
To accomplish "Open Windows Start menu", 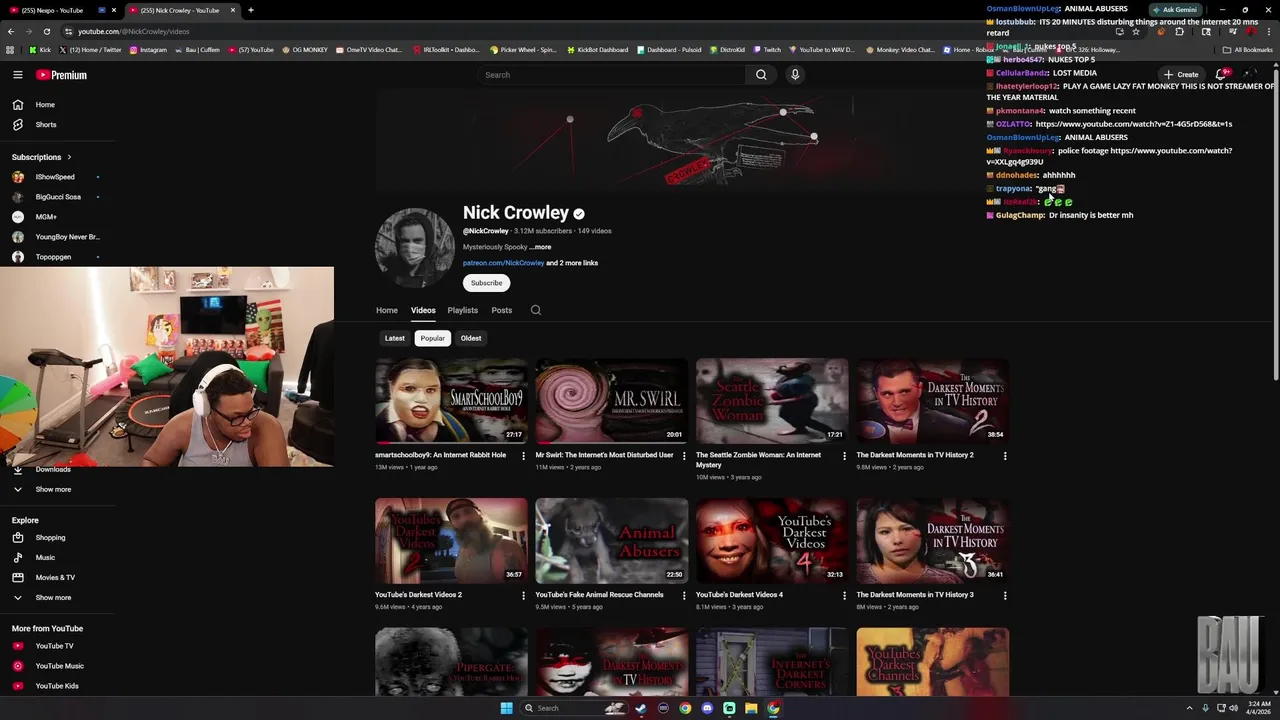I will [x=506, y=708].
